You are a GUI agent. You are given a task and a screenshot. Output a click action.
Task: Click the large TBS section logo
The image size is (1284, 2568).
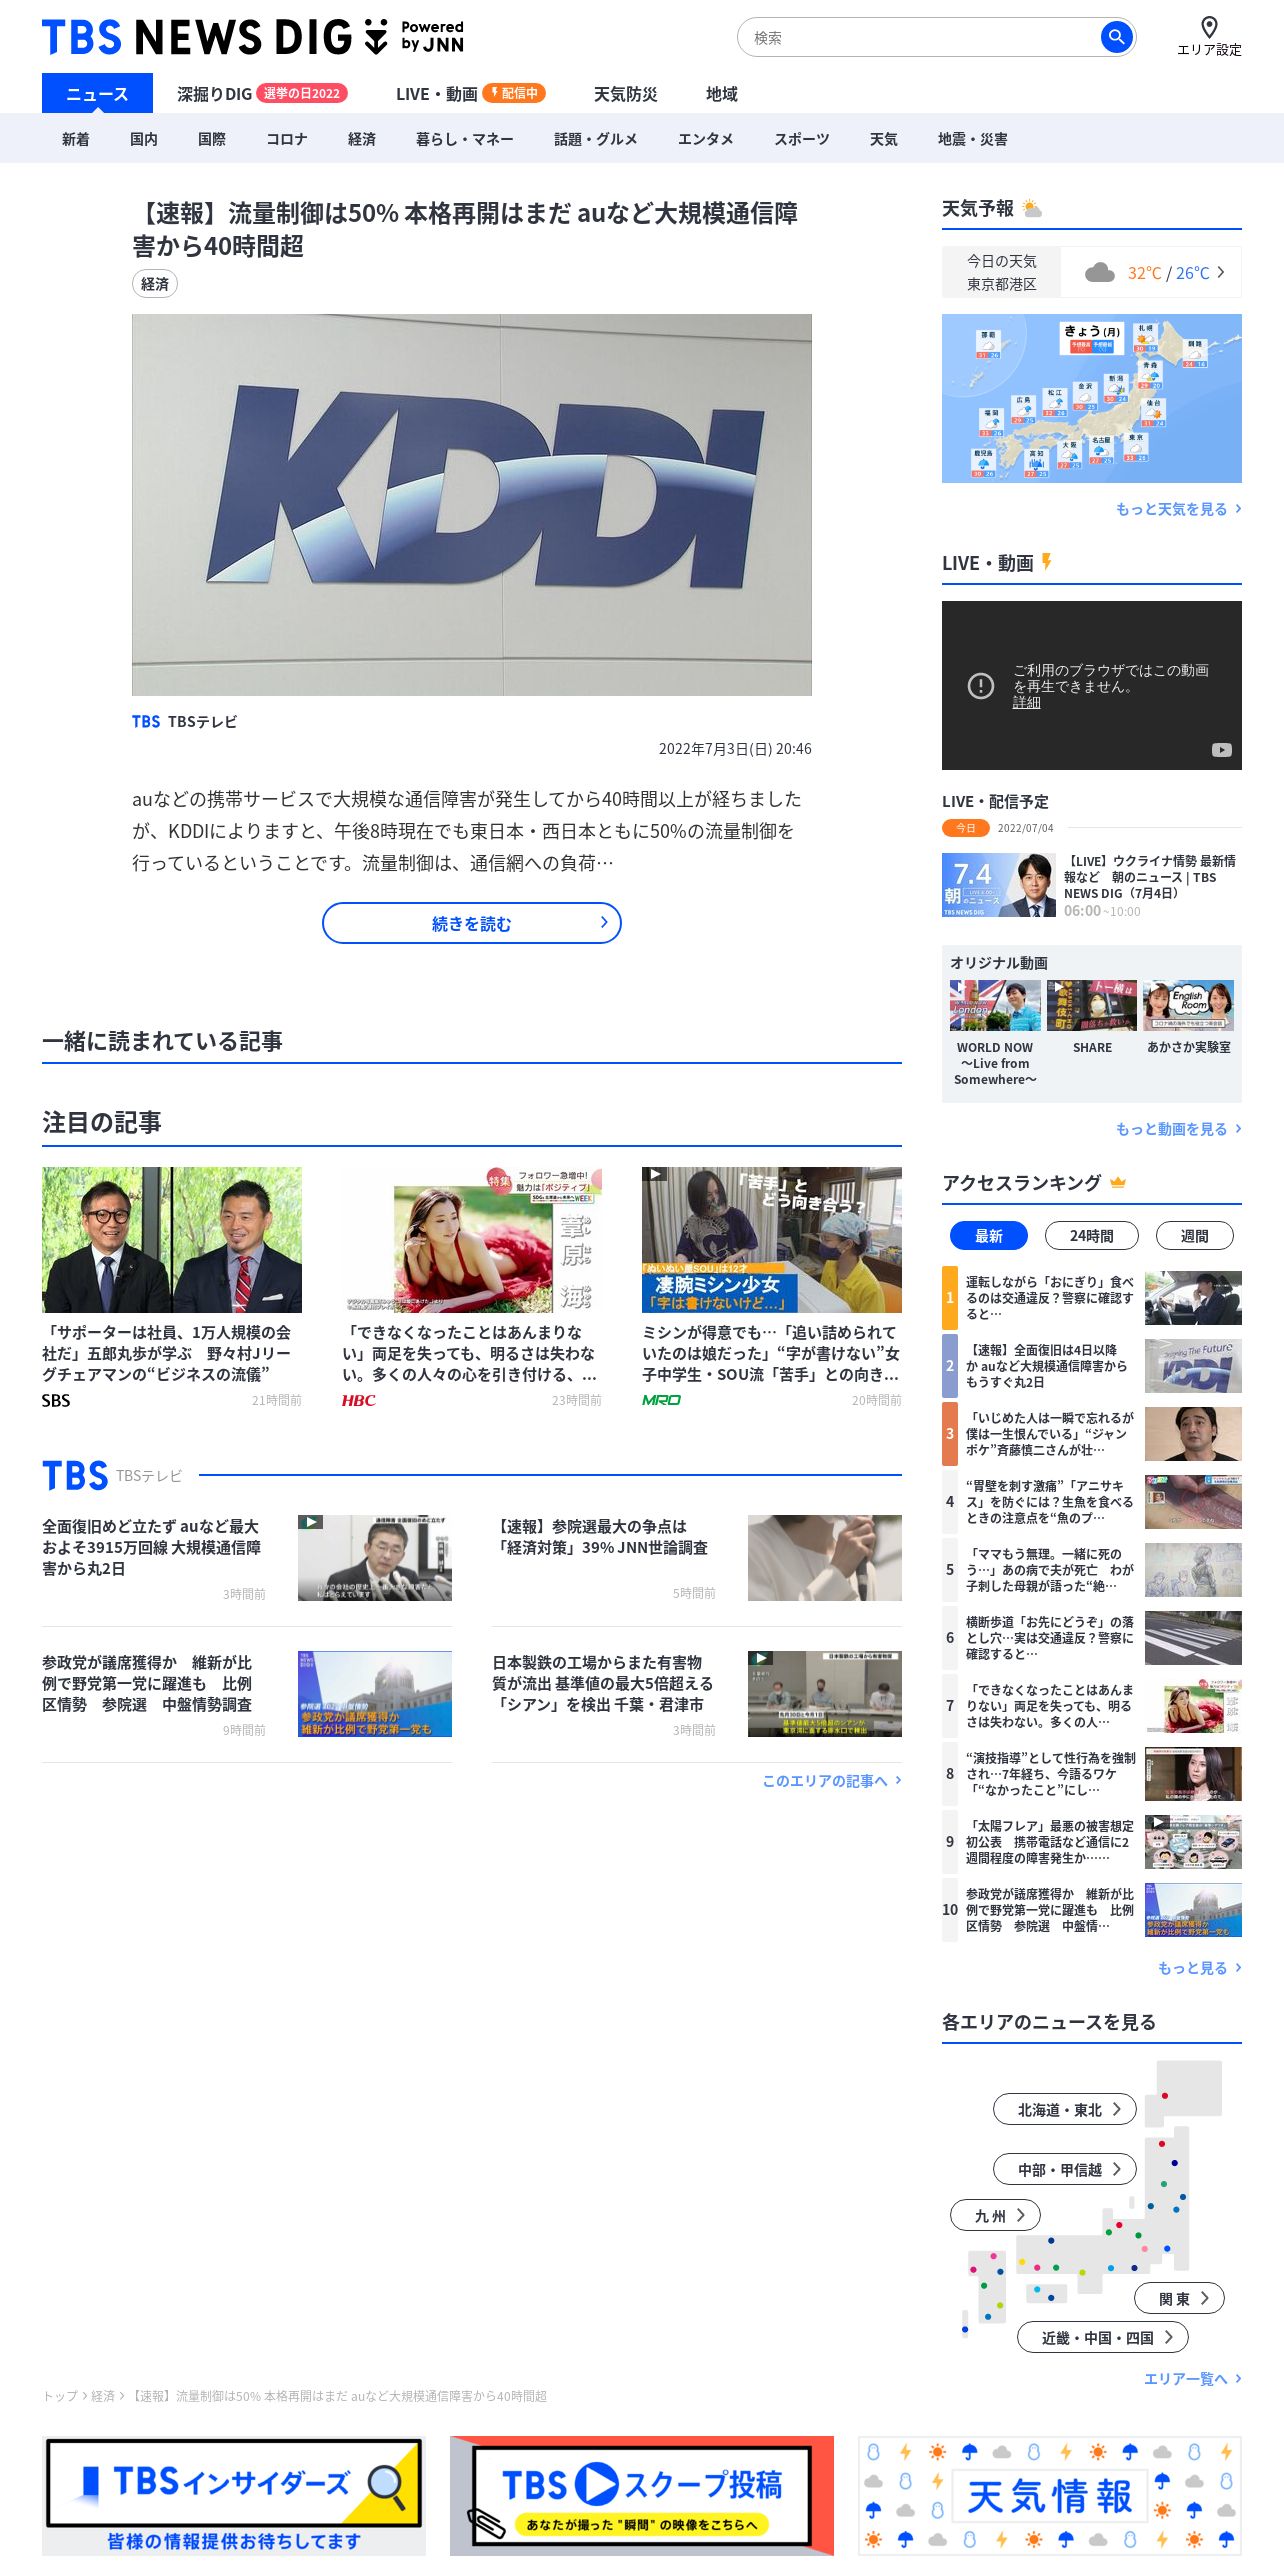(75, 1475)
